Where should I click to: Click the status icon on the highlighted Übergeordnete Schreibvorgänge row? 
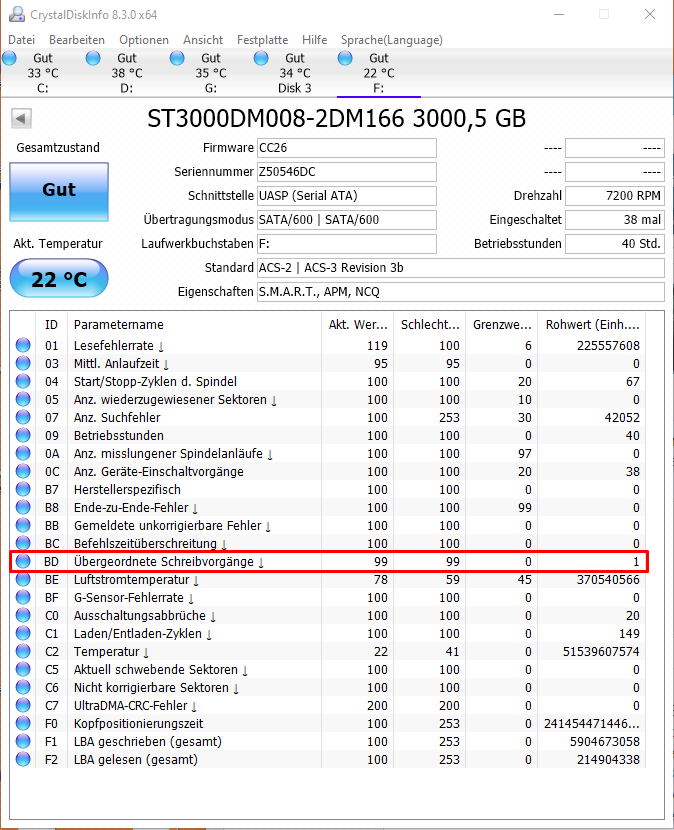pyautogui.click(x=22, y=562)
